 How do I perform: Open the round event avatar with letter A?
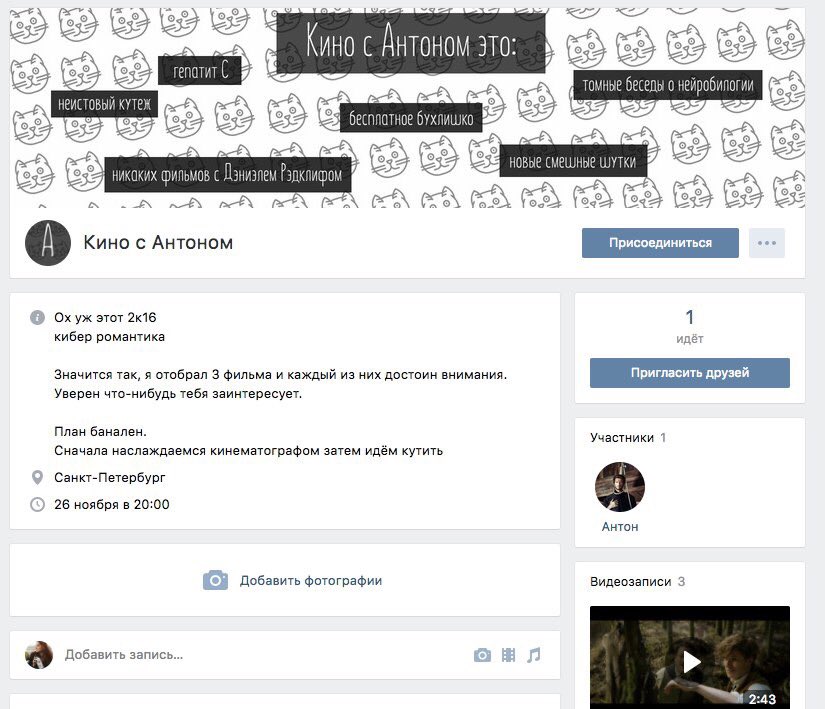pyautogui.click(x=46, y=243)
